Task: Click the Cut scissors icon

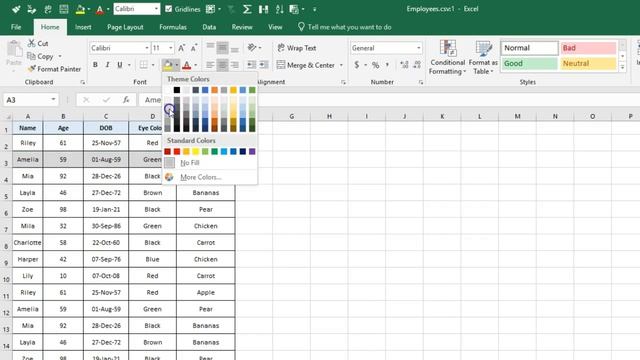Action: [x=31, y=43]
